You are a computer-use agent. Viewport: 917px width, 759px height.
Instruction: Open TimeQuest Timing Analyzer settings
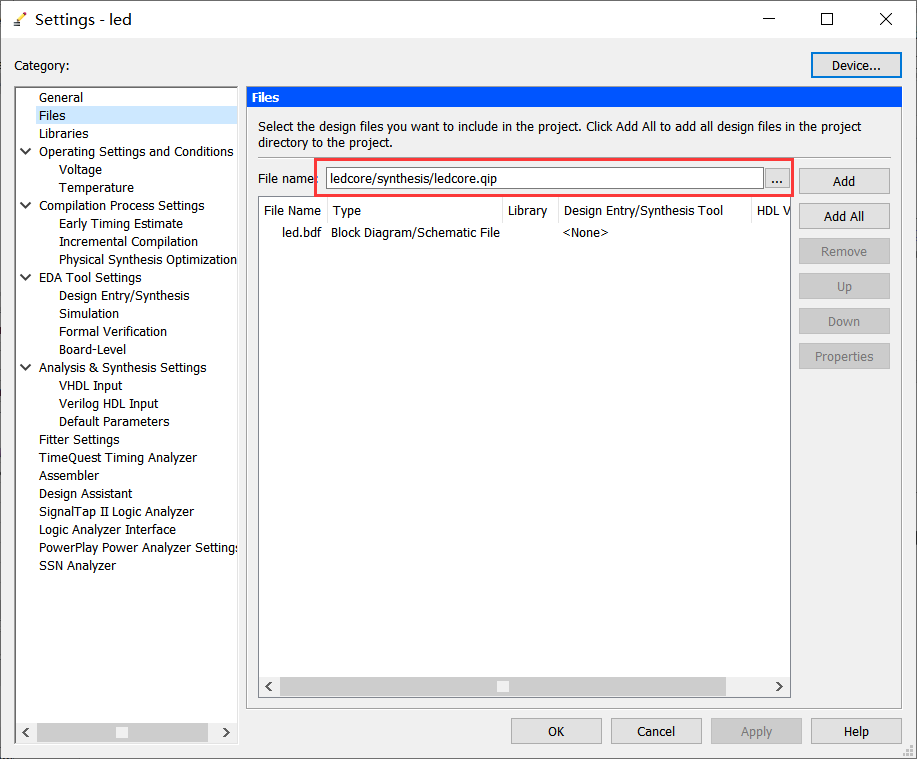(x=118, y=458)
